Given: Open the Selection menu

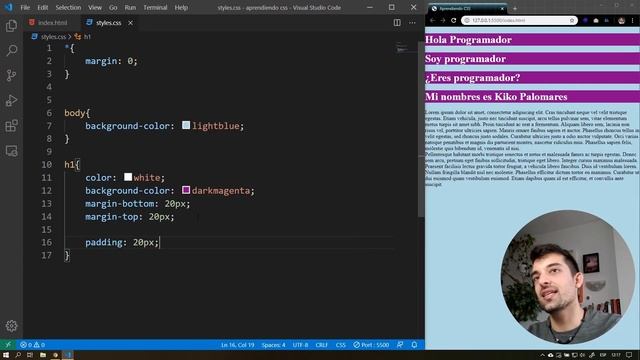Looking at the screenshot, I should 68,7.
